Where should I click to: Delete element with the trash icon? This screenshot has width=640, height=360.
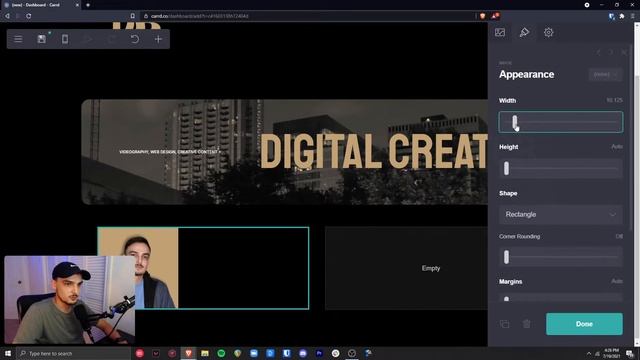527,324
